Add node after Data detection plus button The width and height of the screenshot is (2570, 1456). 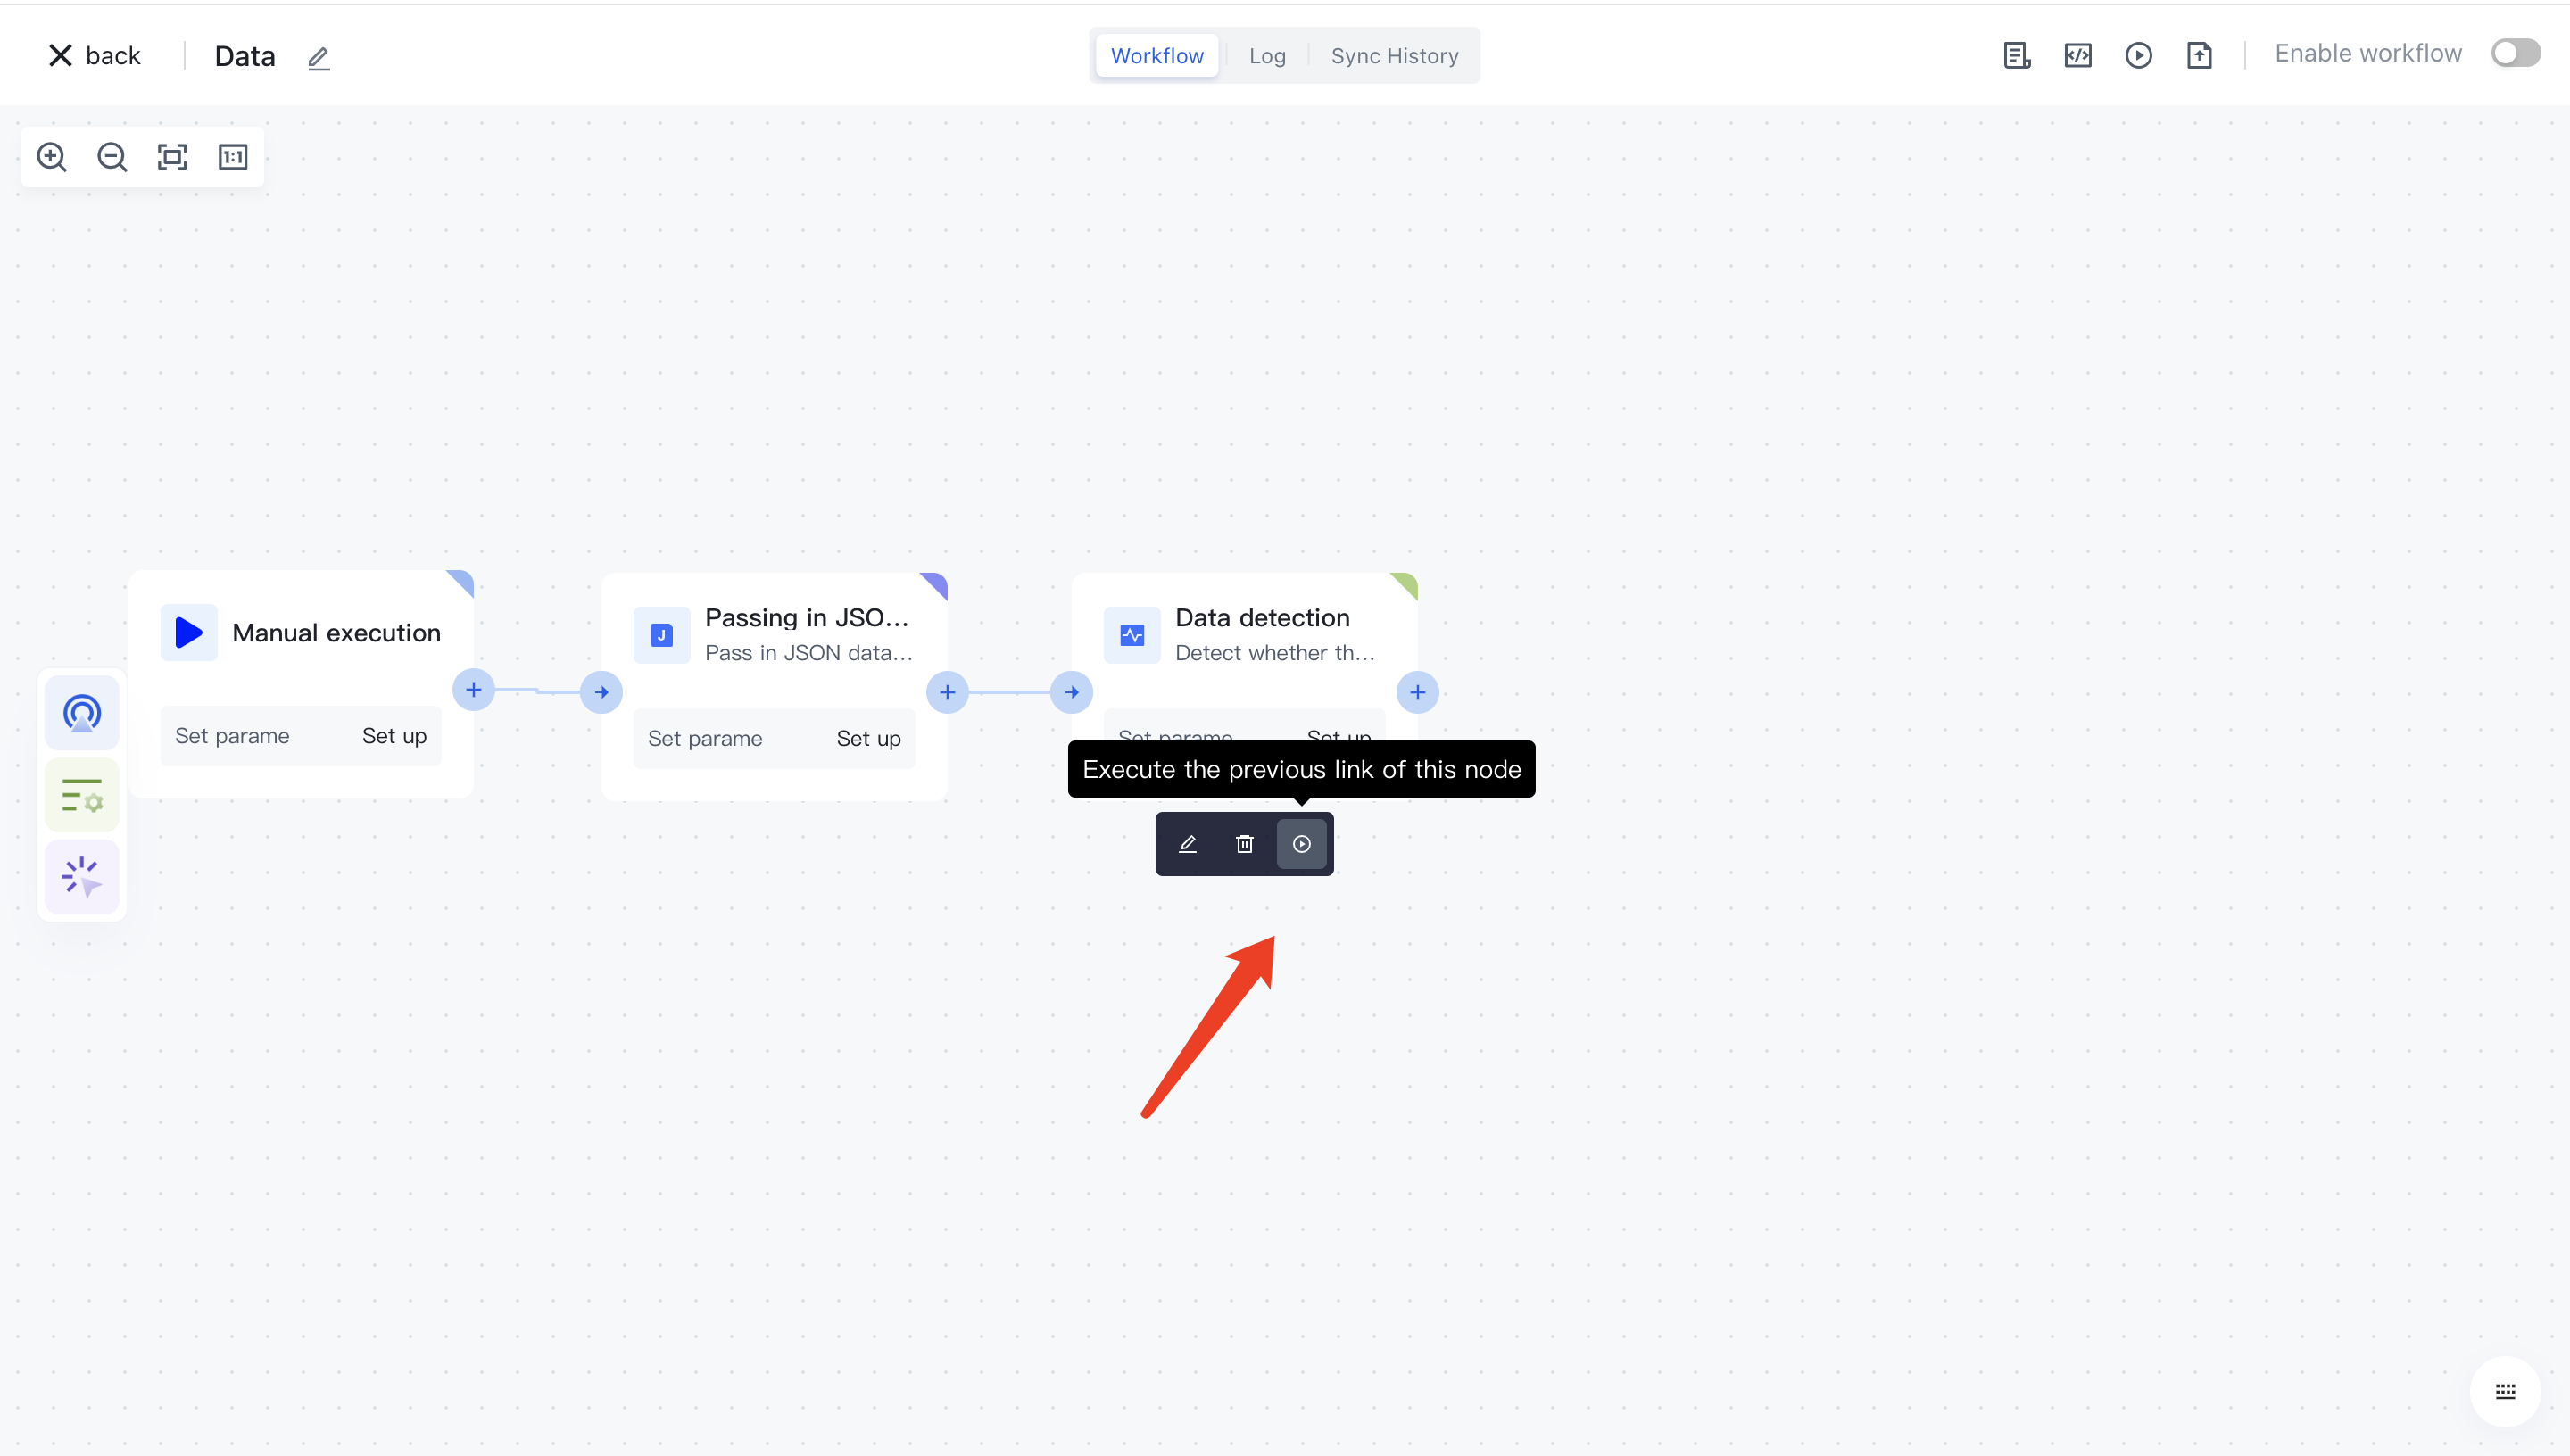tap(1417, 692)
